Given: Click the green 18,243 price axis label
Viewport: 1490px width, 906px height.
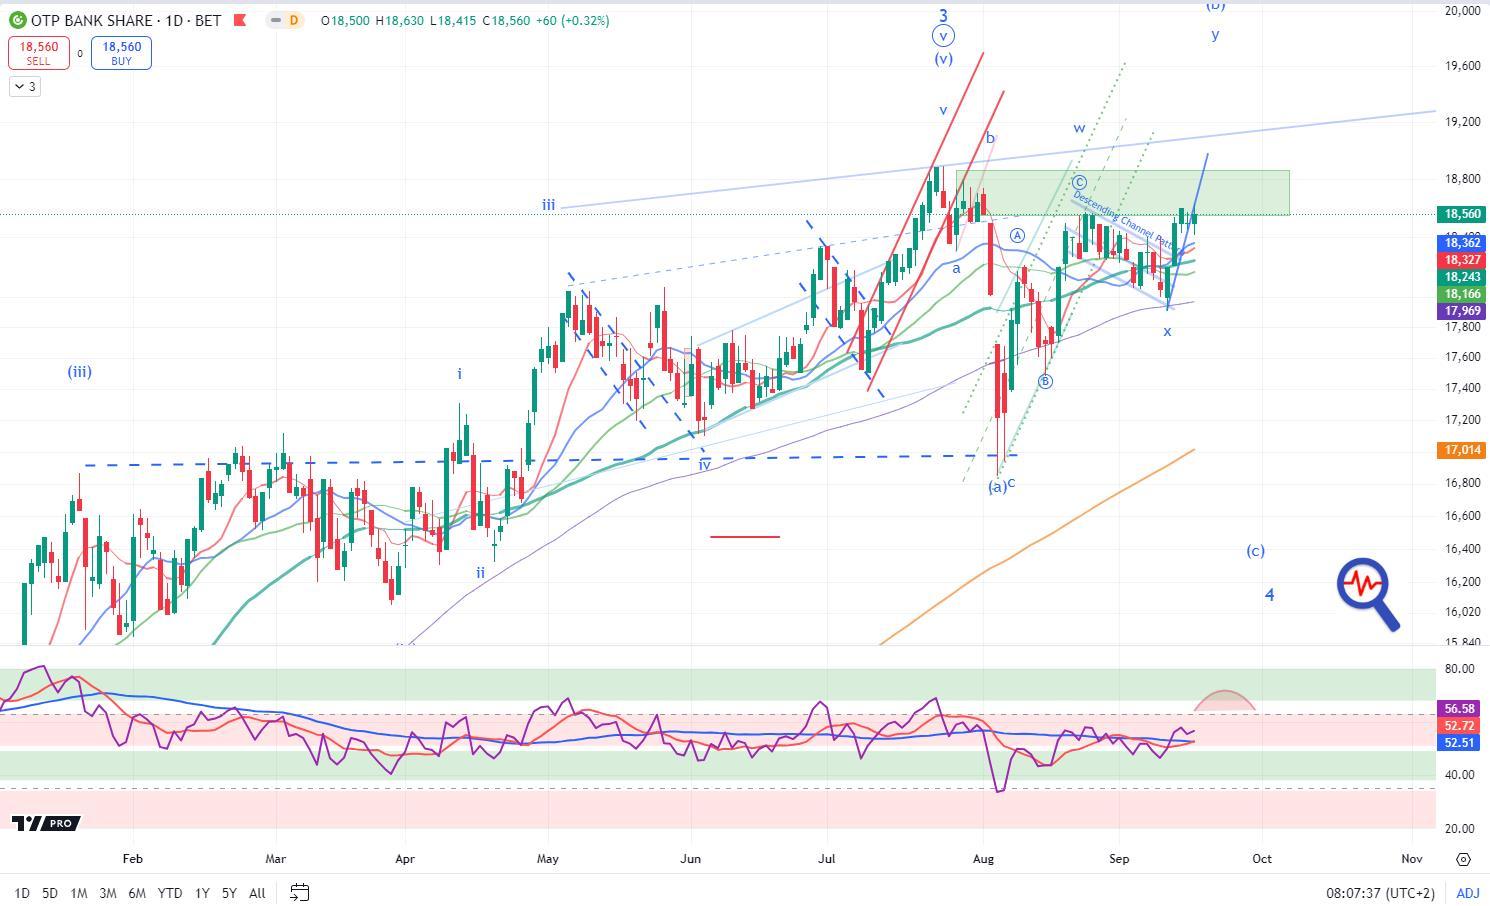Looking at the screenshot, I should [1462, 277].
